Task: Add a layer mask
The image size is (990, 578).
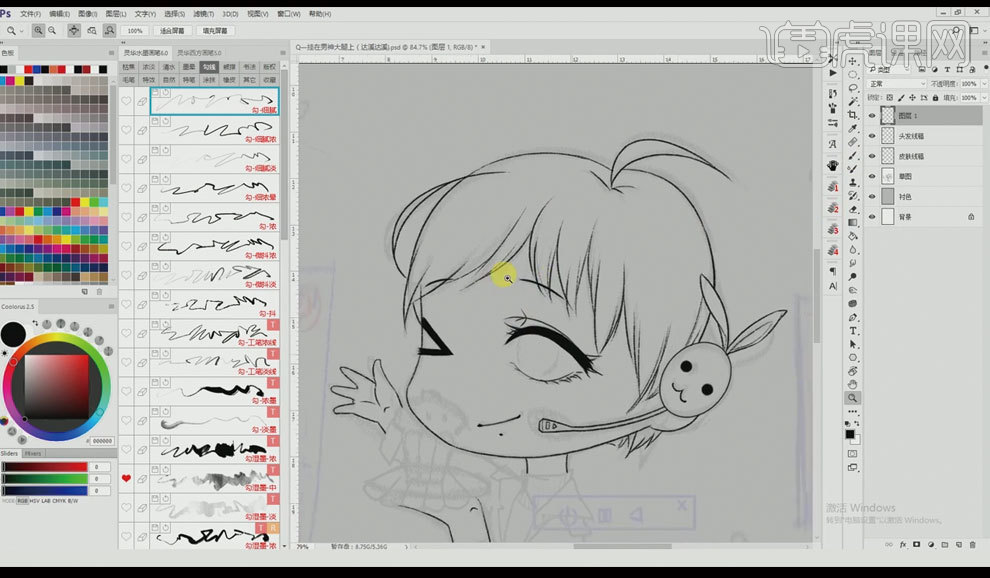Action: tap(916, 545)
